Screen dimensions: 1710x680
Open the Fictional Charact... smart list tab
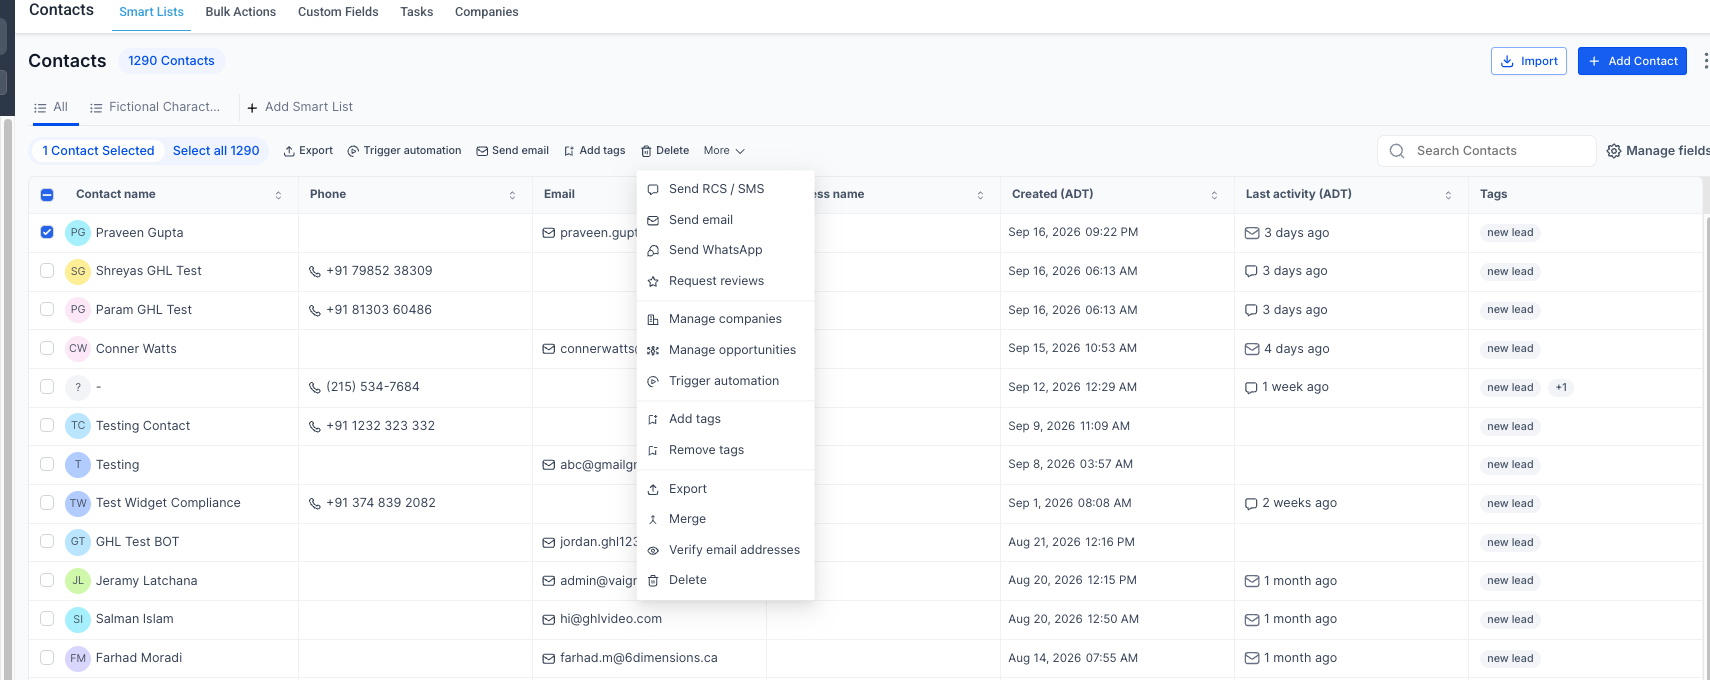click(x=155, y=107)
